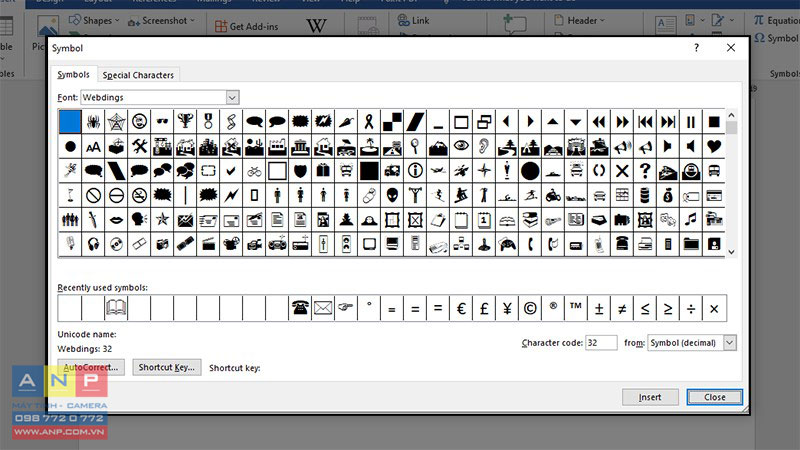Click into the Character code field
This screenshot has width=800, height=450.
[601, 343]
